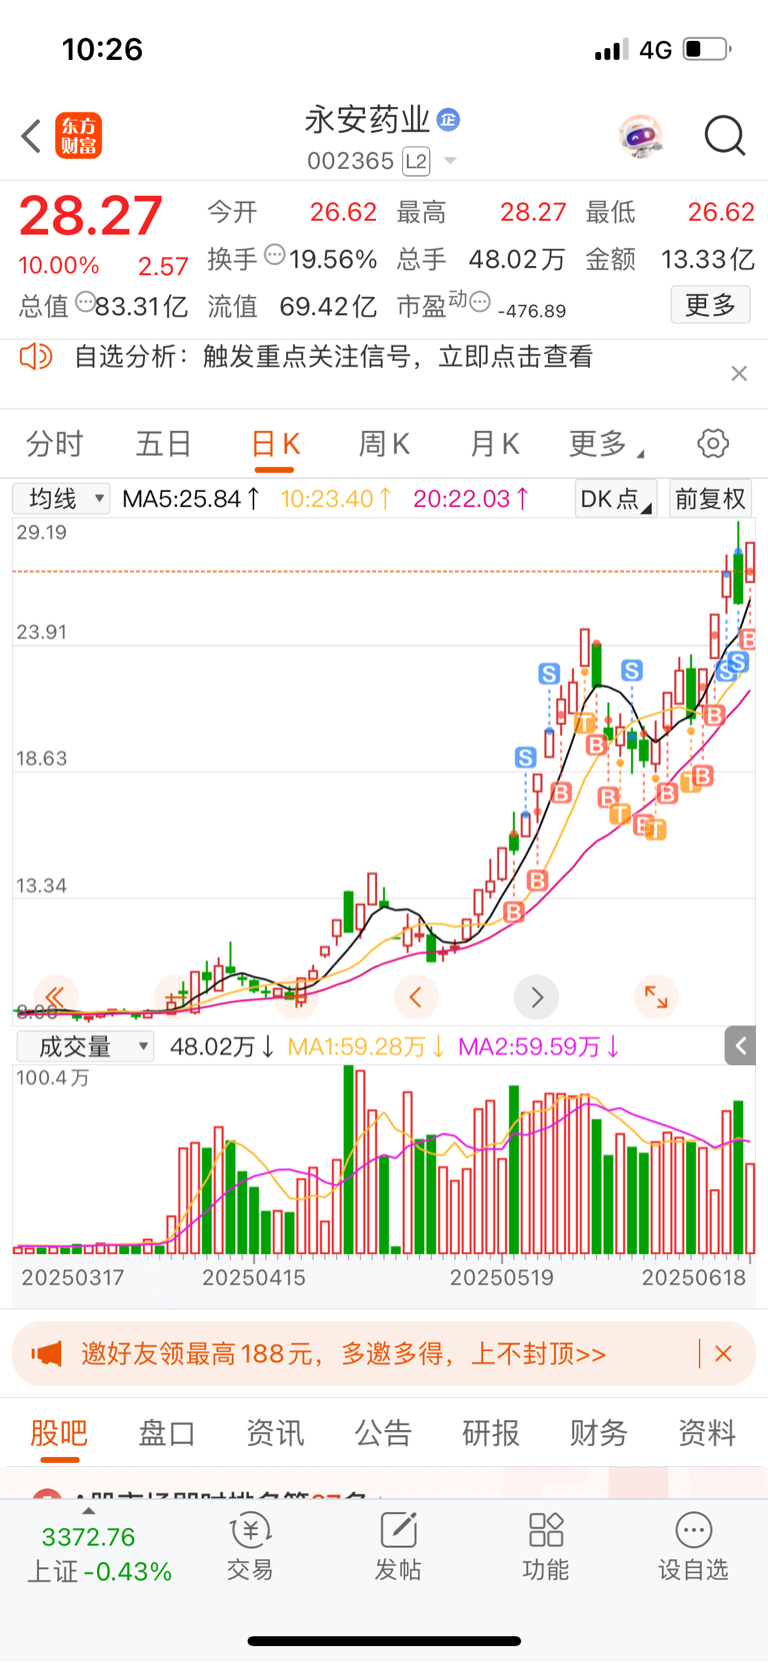Tap the 发帖 post icon

click(398, 1547)
